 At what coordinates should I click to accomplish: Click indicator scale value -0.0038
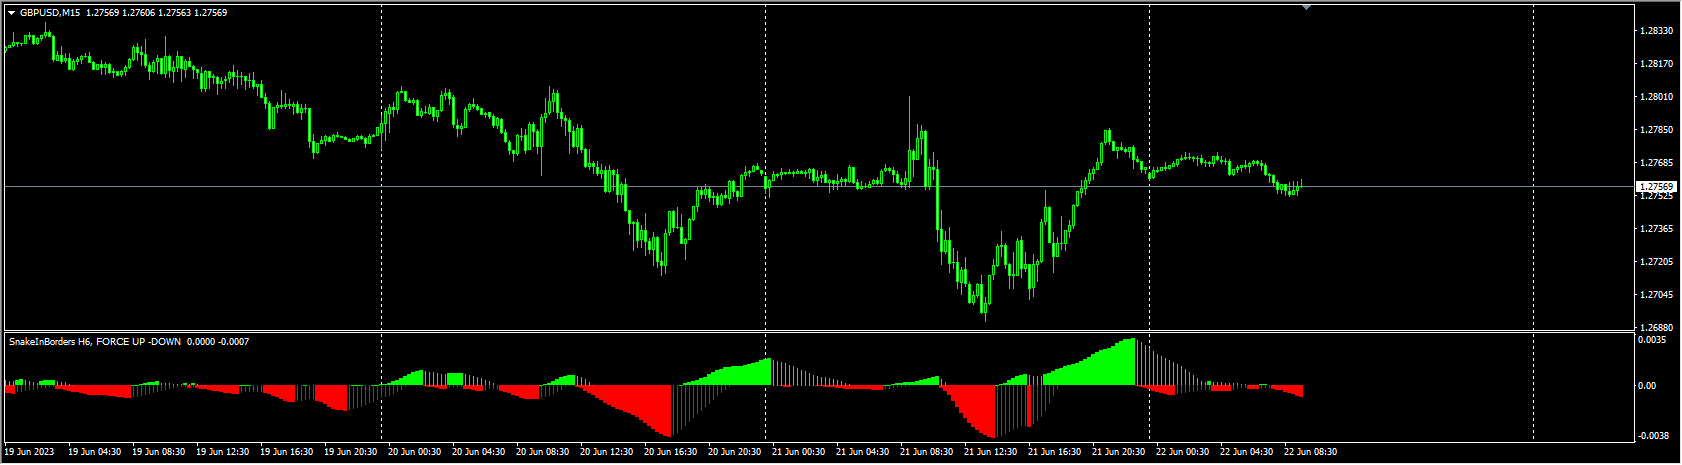(1652, 435)
